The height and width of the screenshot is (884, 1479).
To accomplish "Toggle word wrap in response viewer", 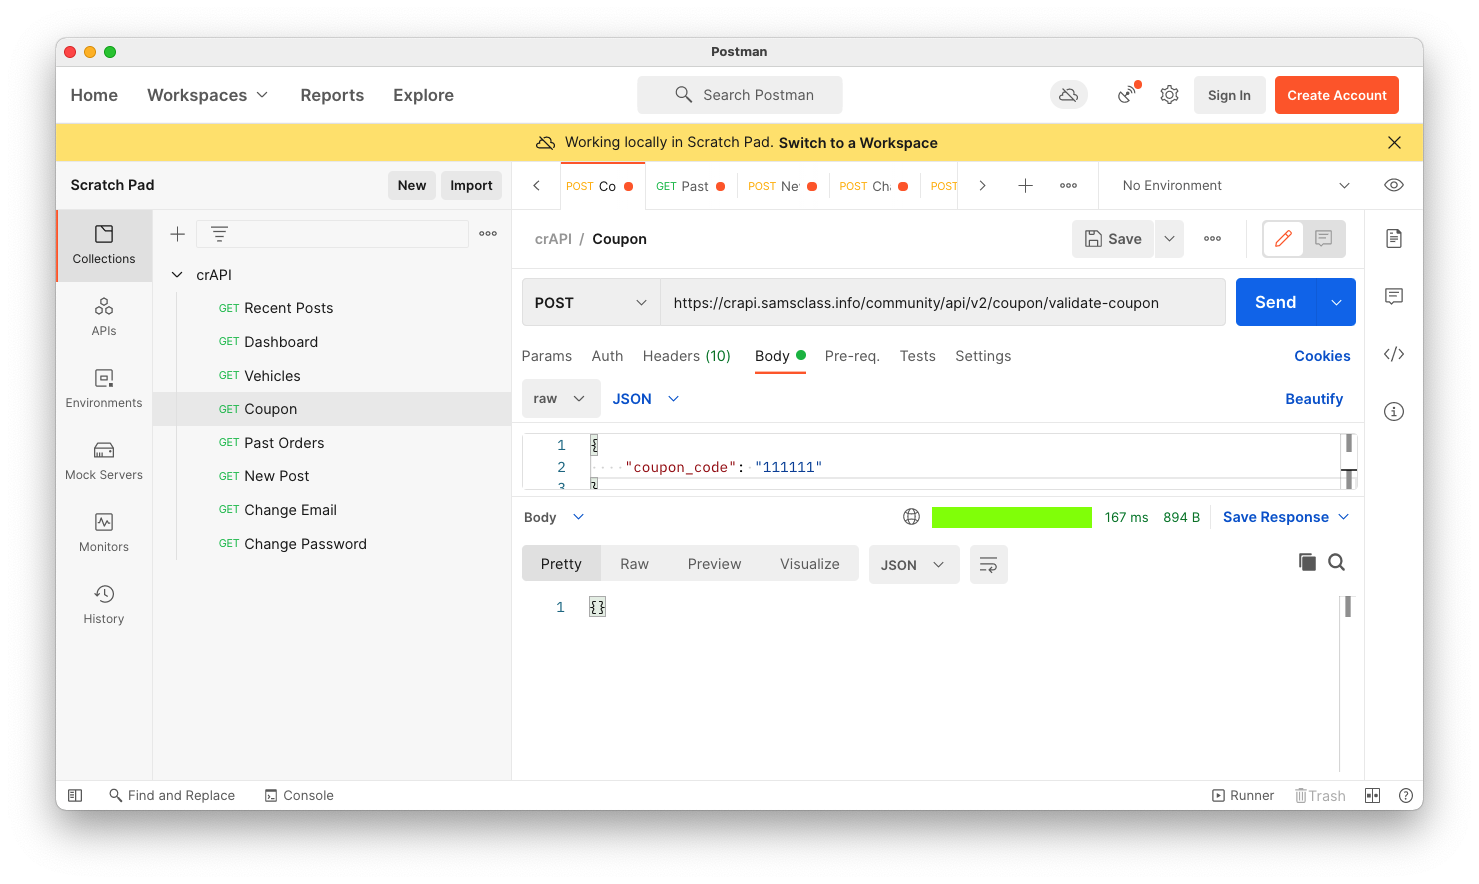I will point(988,565).
